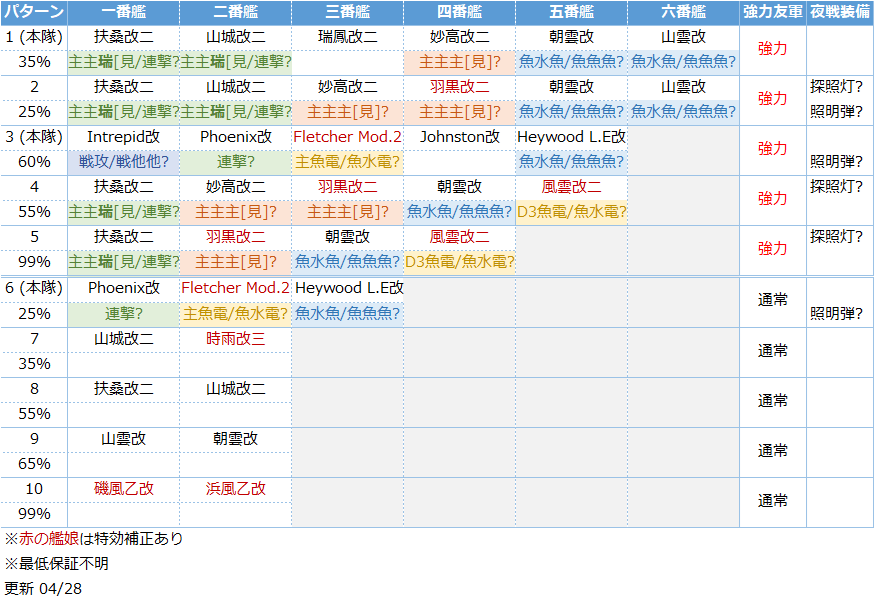Click the 60% rate cell
This screenshot has width=874, height=603.
tap(34, 162)
